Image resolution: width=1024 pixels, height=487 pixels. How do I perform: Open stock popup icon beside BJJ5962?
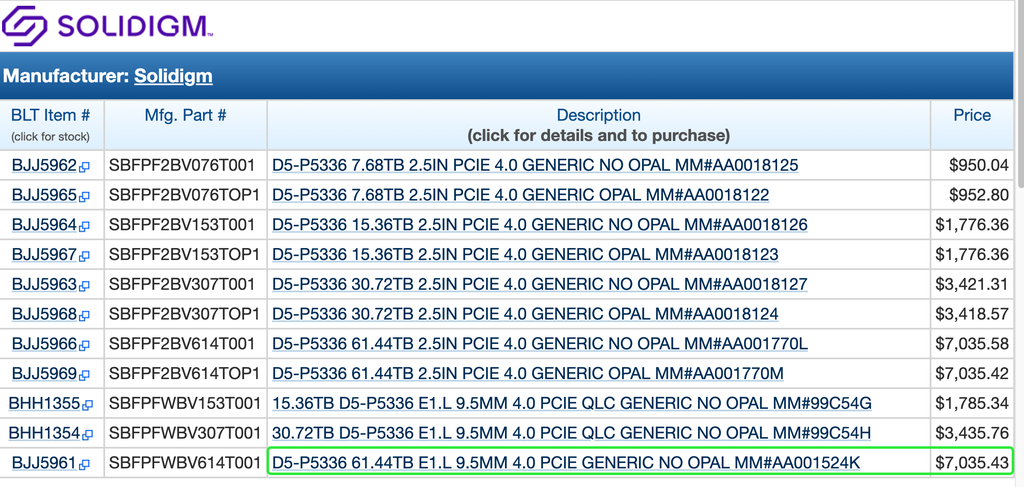[x=84, y=167]
